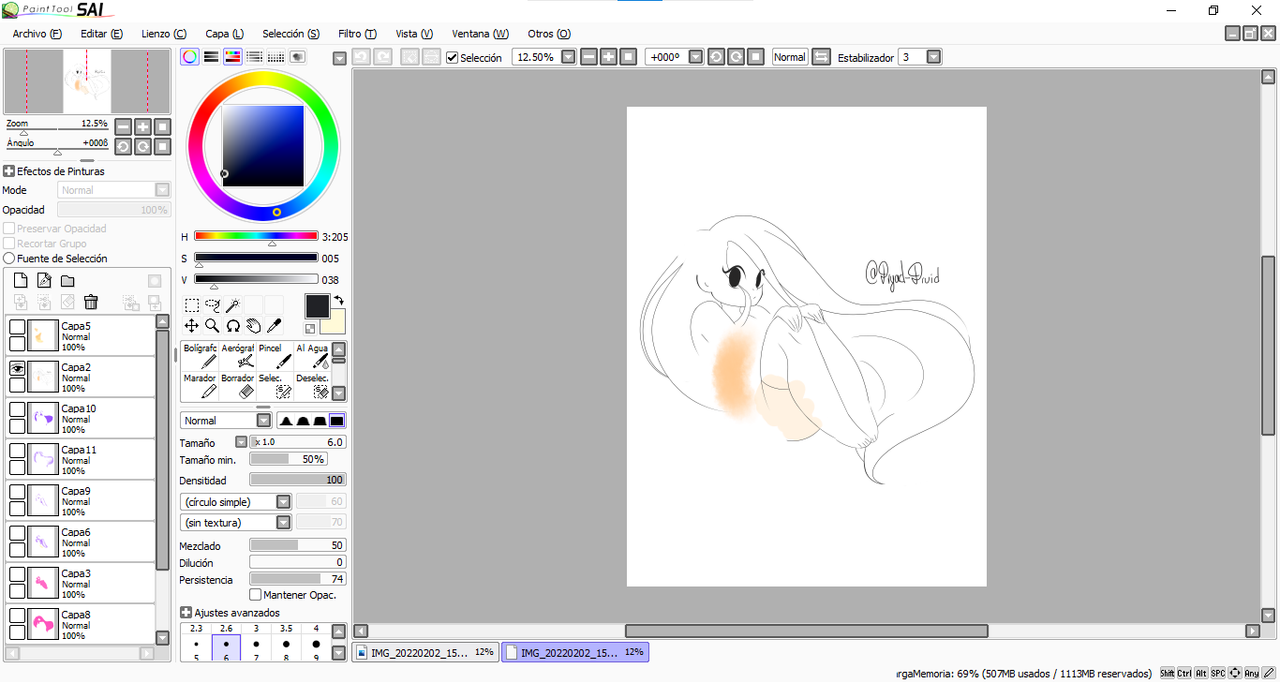This screenshot has width=1280, height=682.
Task: Expand the Efectos de Pinturas section
Action: tap(9, 172)
